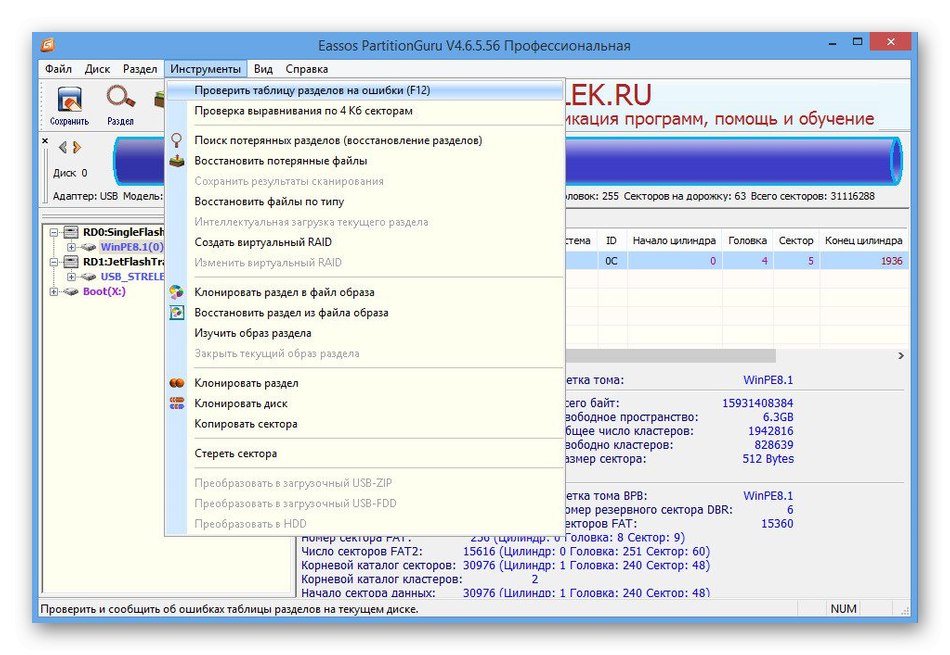The image size is (950, 655).
Task: Click the RD0:SingleFlash disk icon
Action: pyautogui.click(x=71, y=232)
